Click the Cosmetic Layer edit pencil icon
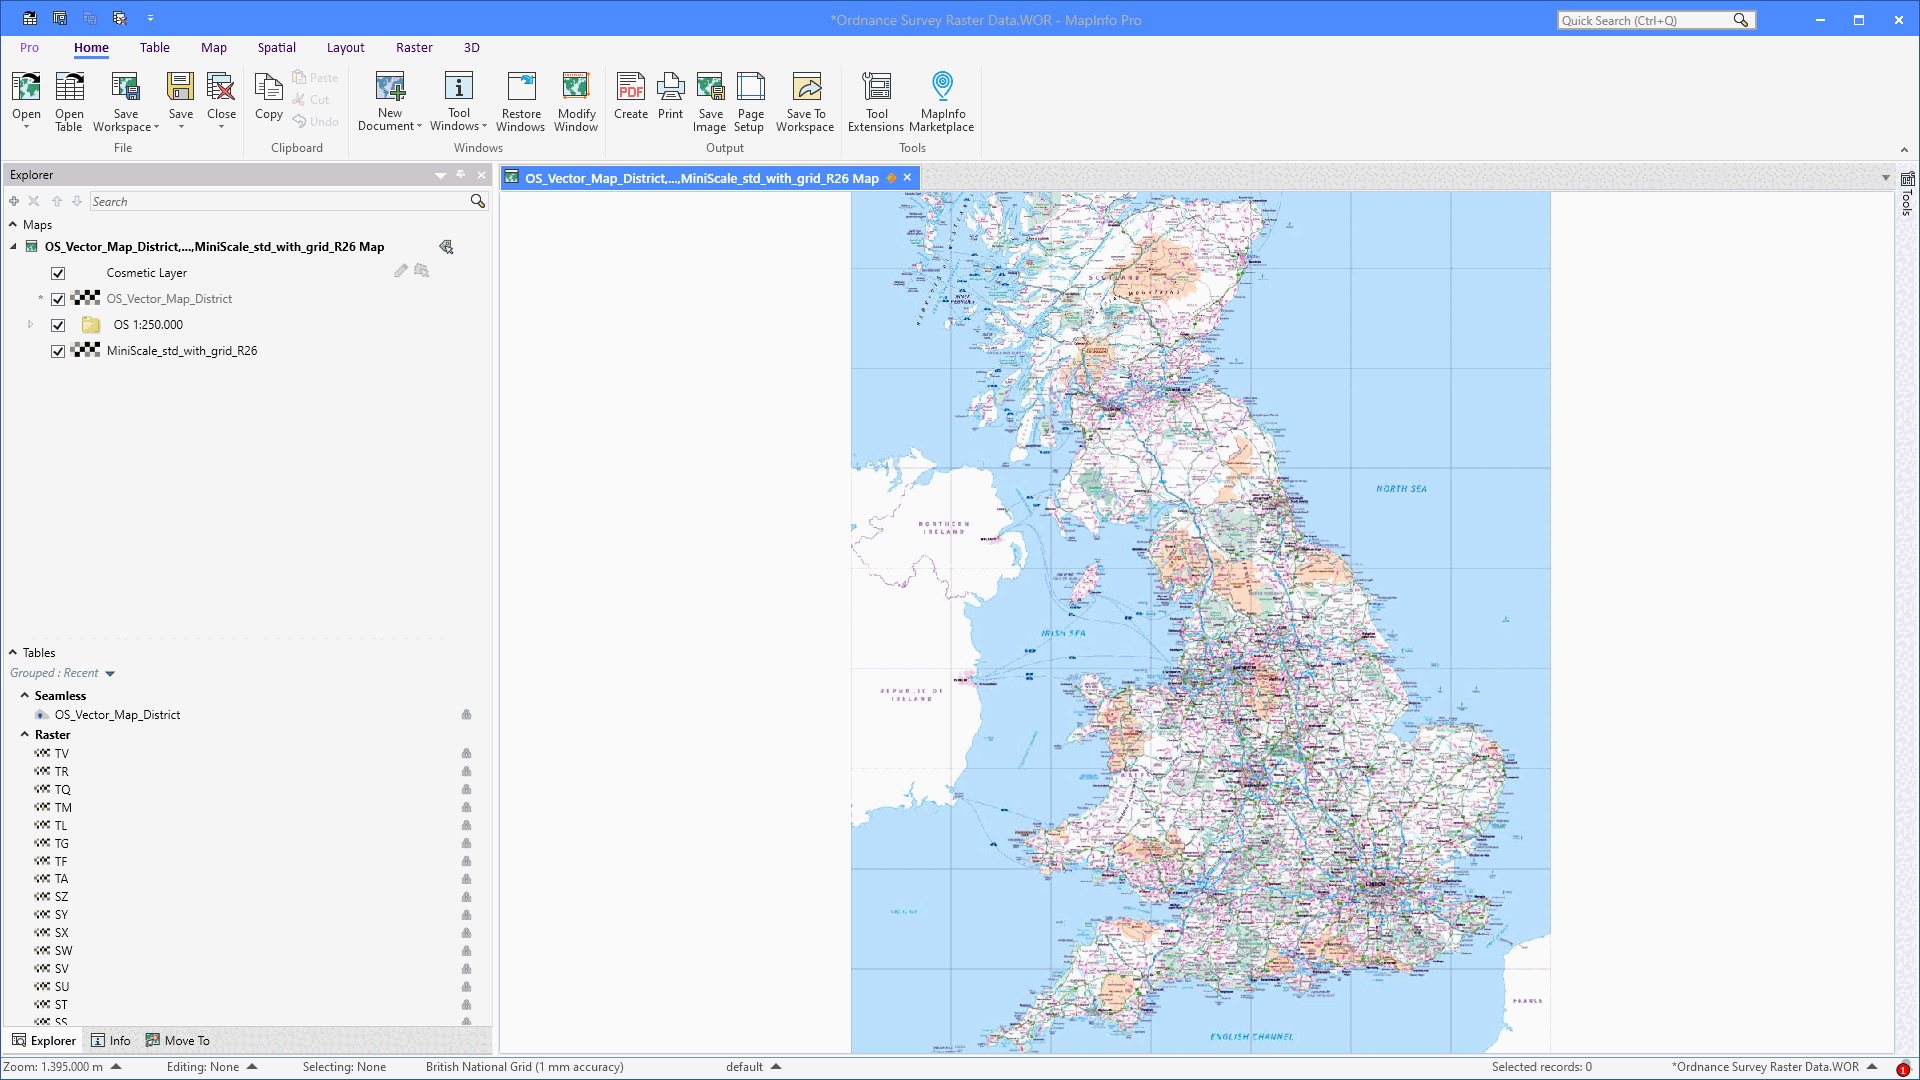 coord(401,271)
